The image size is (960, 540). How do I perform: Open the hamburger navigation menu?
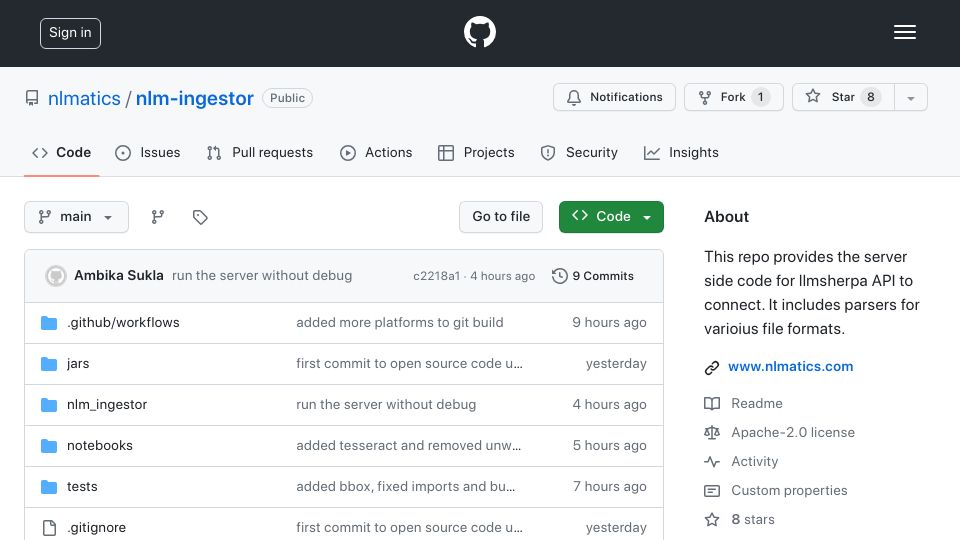pyautogui.click(x=904, y=32)
